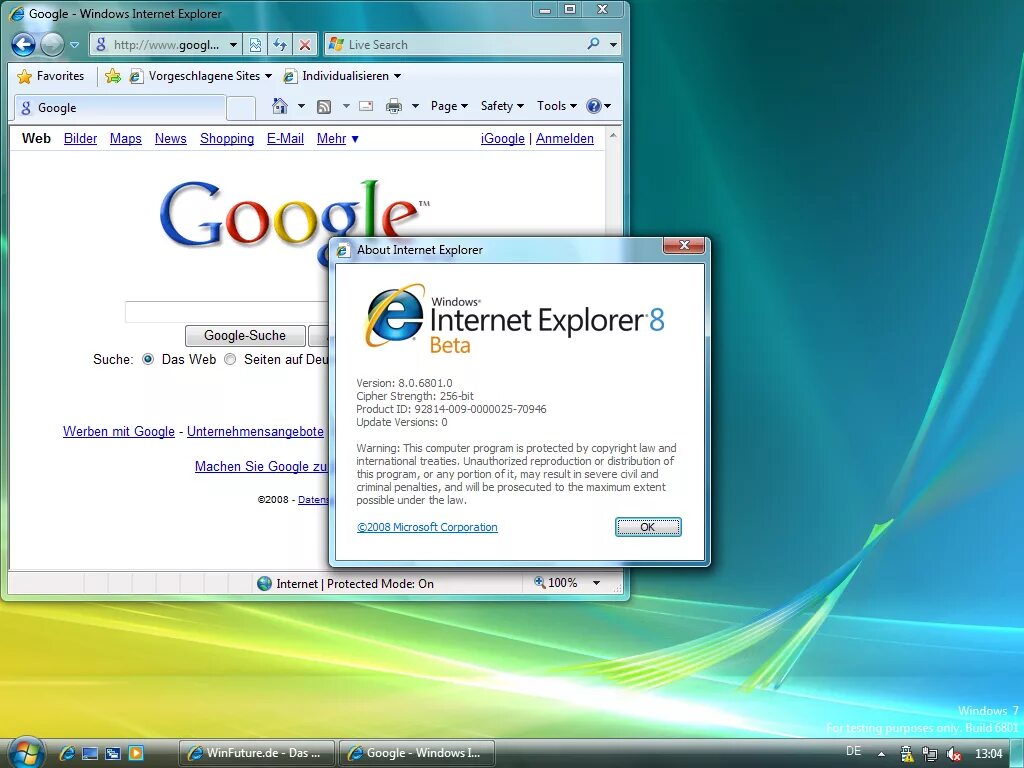Image resolution: width=1024 pixels, height=768 pixels.
Task: Click the Home icon in command bar
Action: pos(280,106)
